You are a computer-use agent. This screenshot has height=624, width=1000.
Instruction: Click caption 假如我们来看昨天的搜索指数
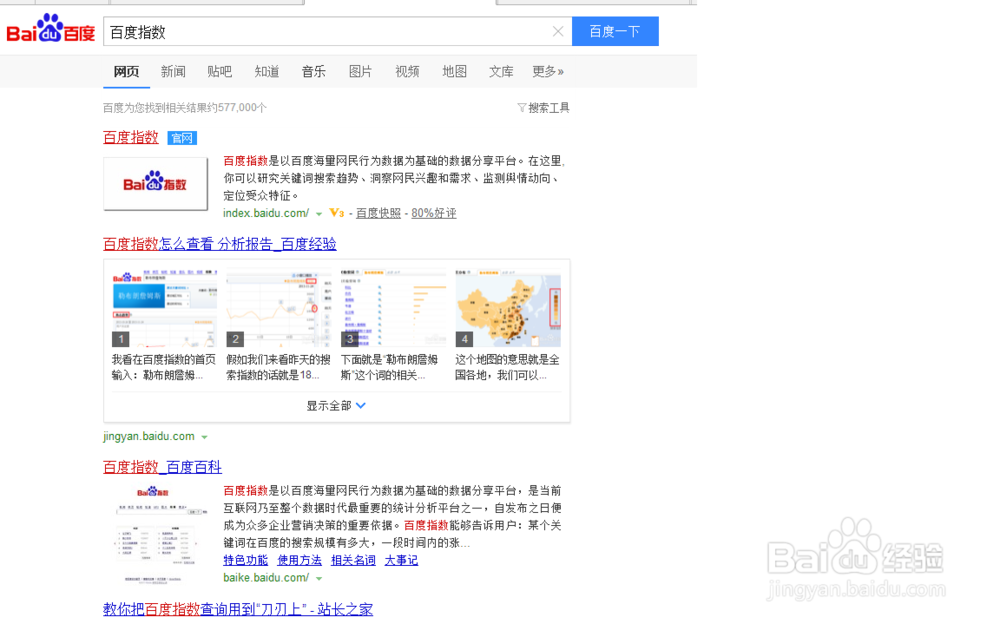tap(279, 368)
